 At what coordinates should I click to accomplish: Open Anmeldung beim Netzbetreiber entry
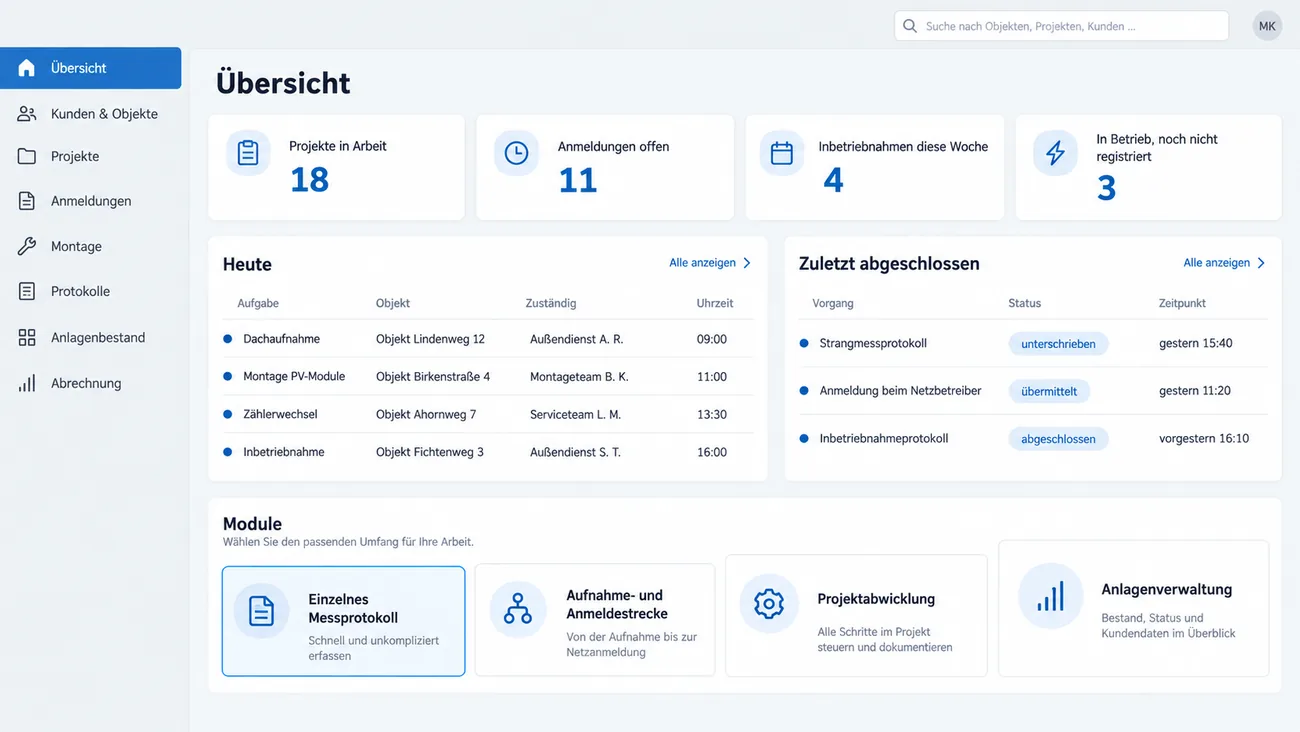[x=900, y=391]
